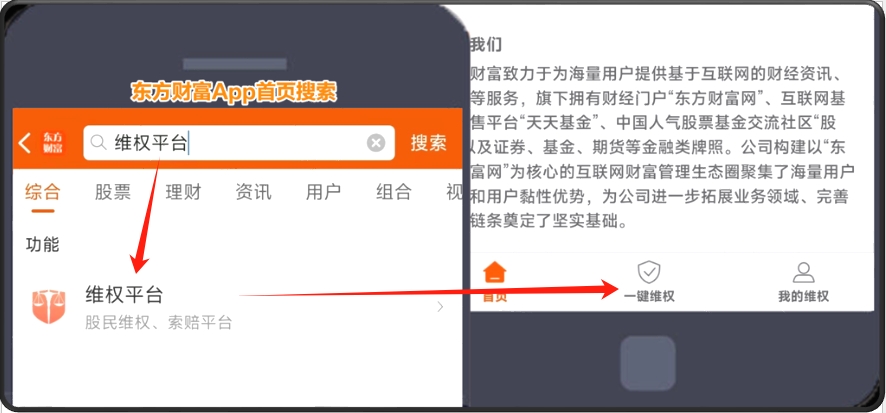886x413 pixels.
Task: Open the 组合 tab
Action: coord(394,192)
